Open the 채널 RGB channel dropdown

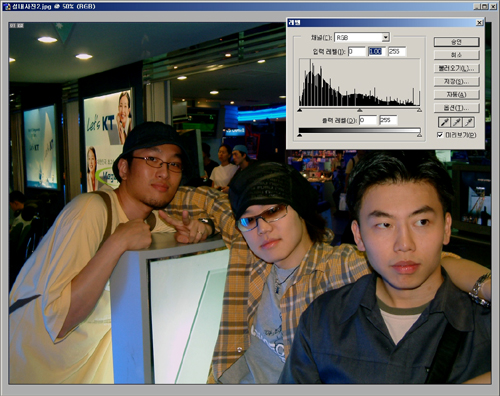[x=386, y=37]
